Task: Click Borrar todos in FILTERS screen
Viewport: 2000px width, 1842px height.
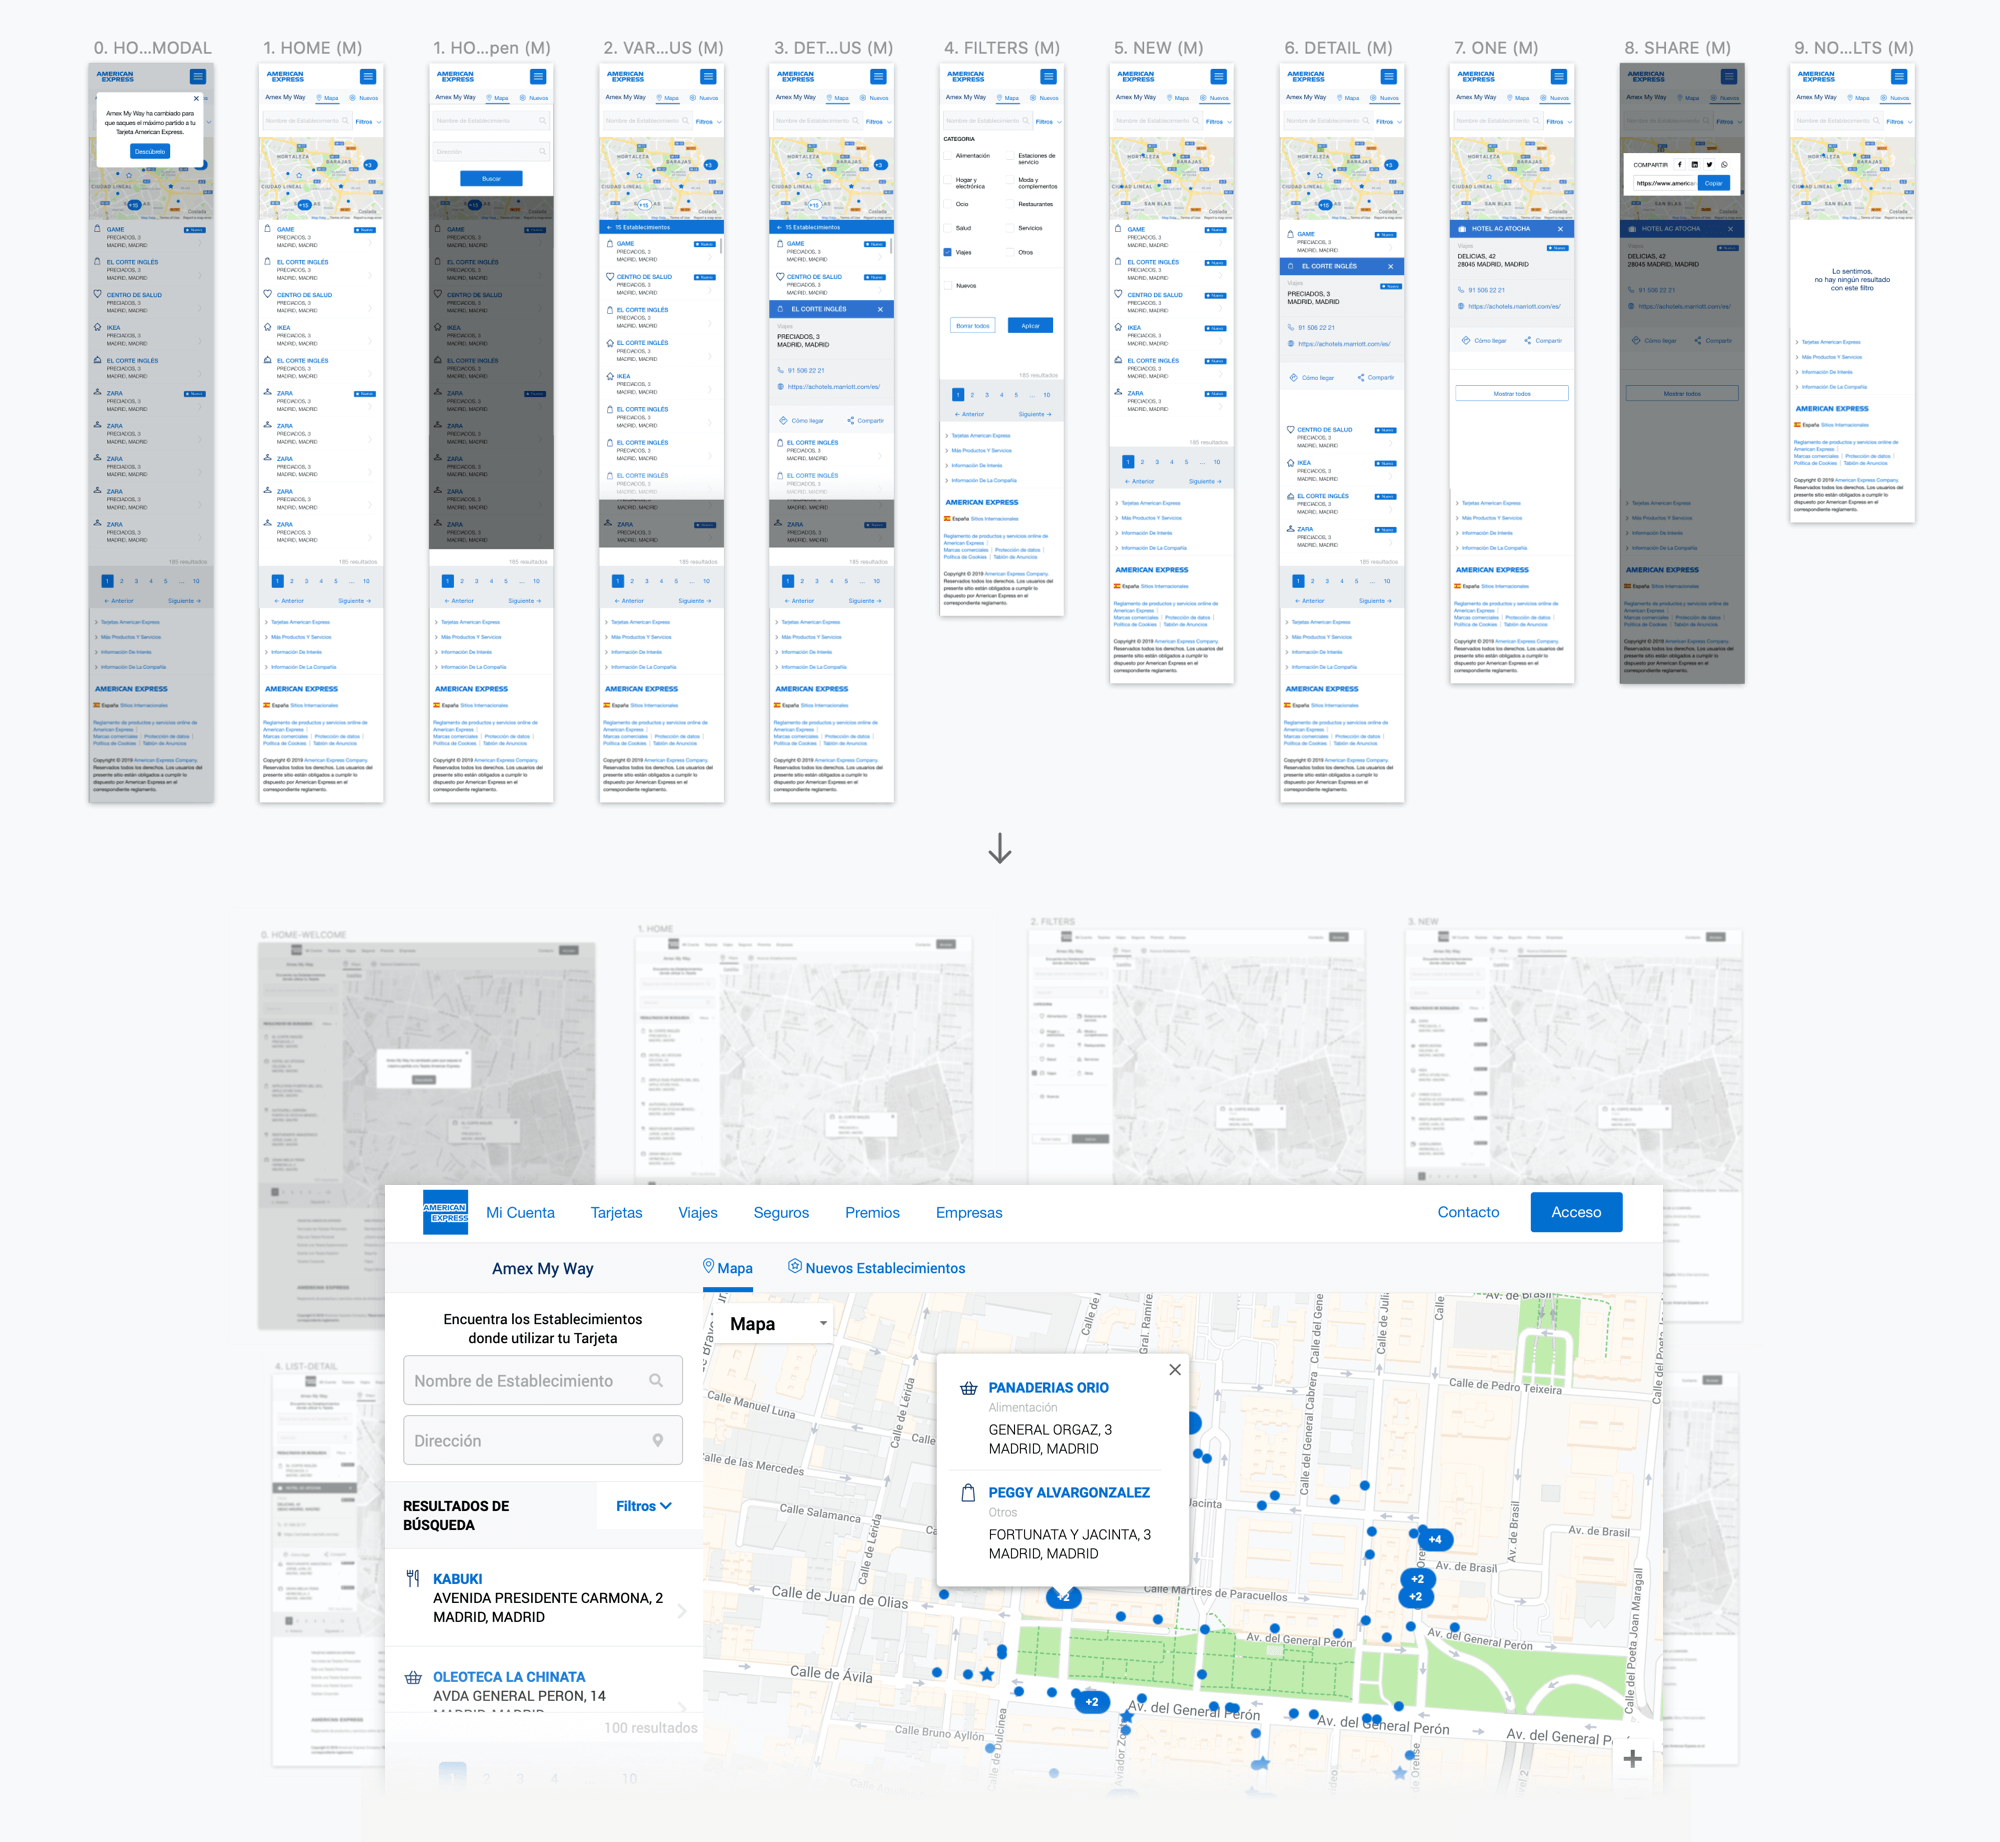Action: [x=972, y=325]
